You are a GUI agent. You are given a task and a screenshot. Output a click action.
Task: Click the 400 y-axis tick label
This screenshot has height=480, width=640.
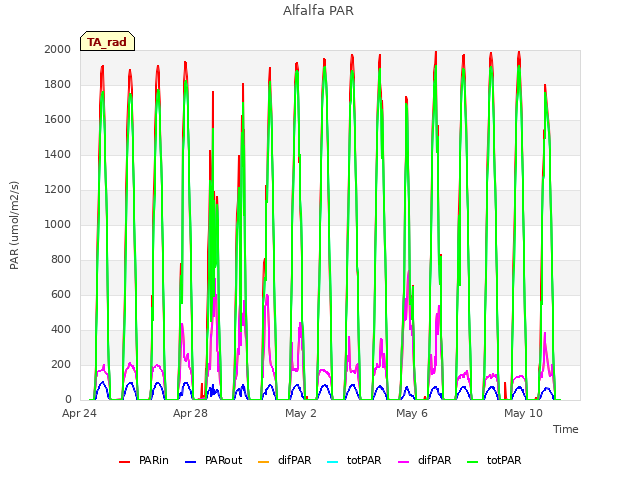click(61, 329)
